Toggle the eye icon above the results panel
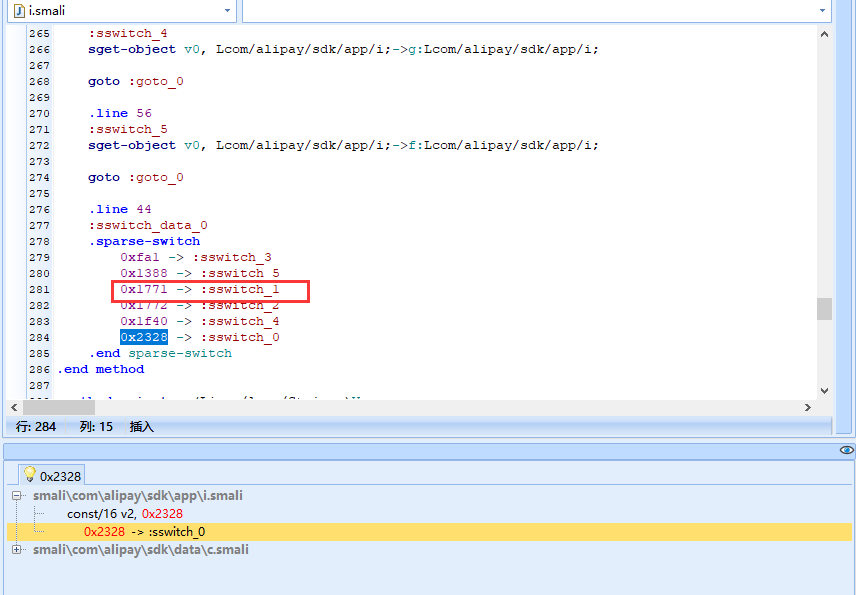The width and height of the screenshot is (856, 595). click(847, 450)
